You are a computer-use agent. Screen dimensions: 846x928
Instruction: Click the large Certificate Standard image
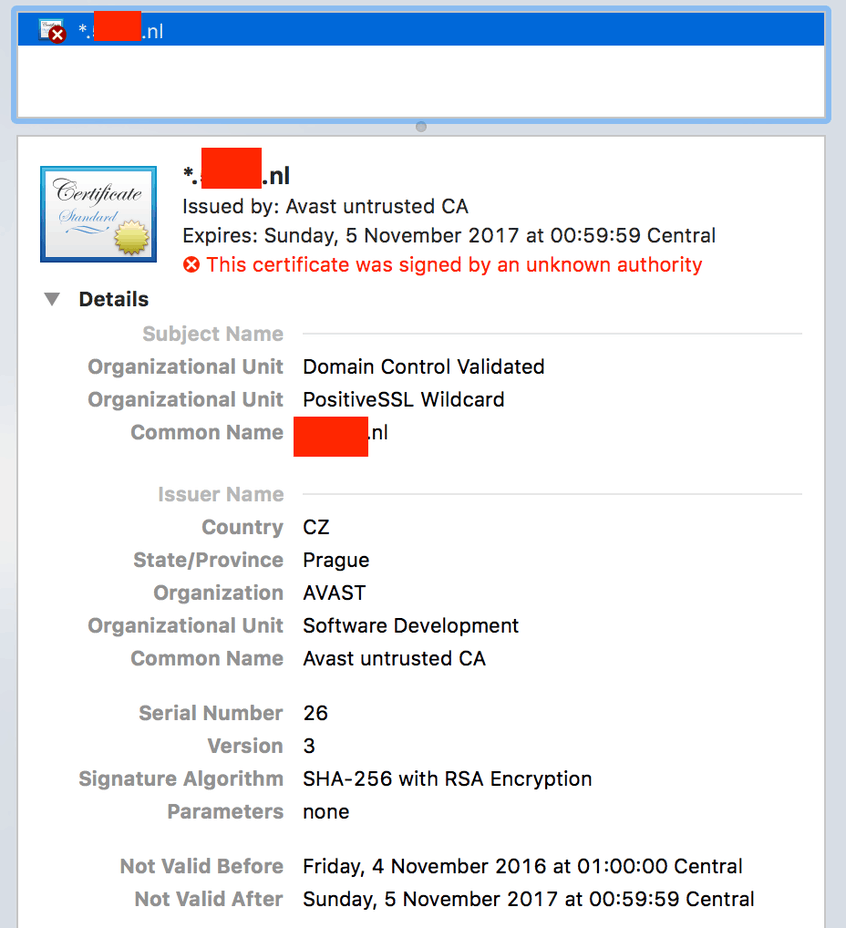(x=98, y=214)
